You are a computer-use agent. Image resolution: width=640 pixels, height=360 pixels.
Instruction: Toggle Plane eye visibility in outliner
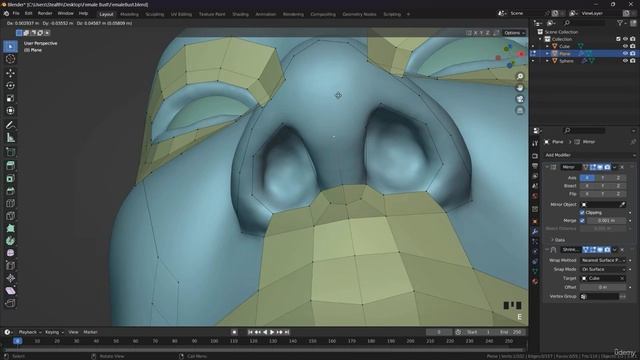click(625, 53)
